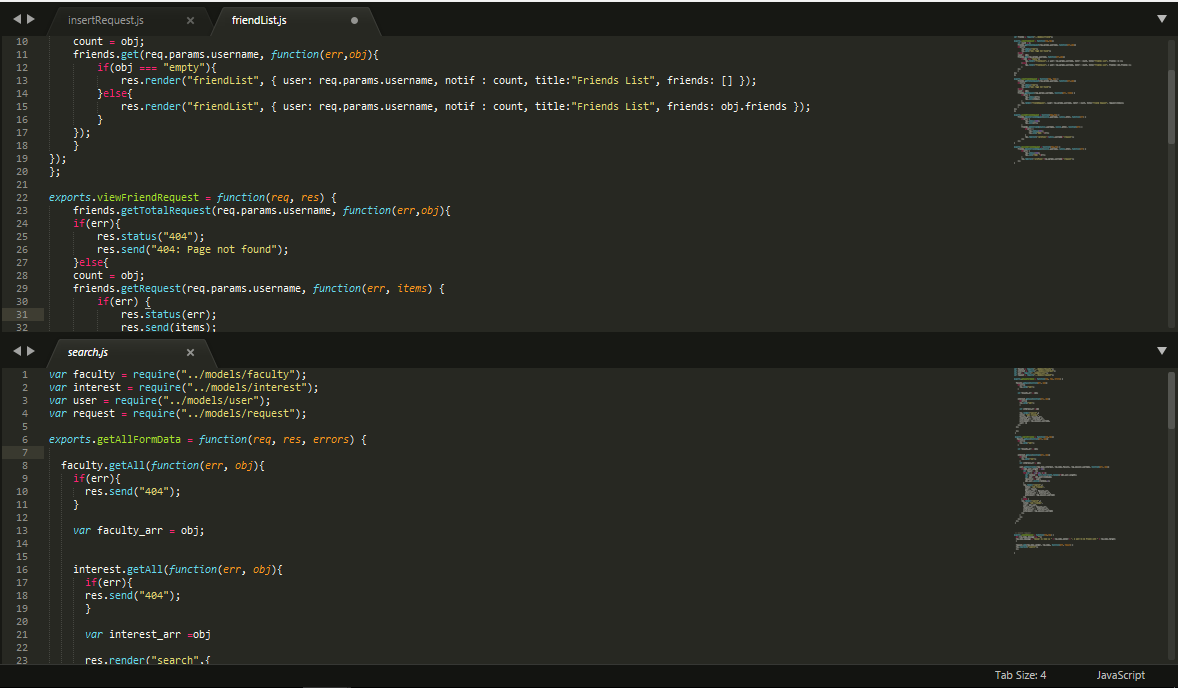This screenshot has height=688, width=1178.
Task: Click empty line 7 in search.js
Action: point(526,452)
